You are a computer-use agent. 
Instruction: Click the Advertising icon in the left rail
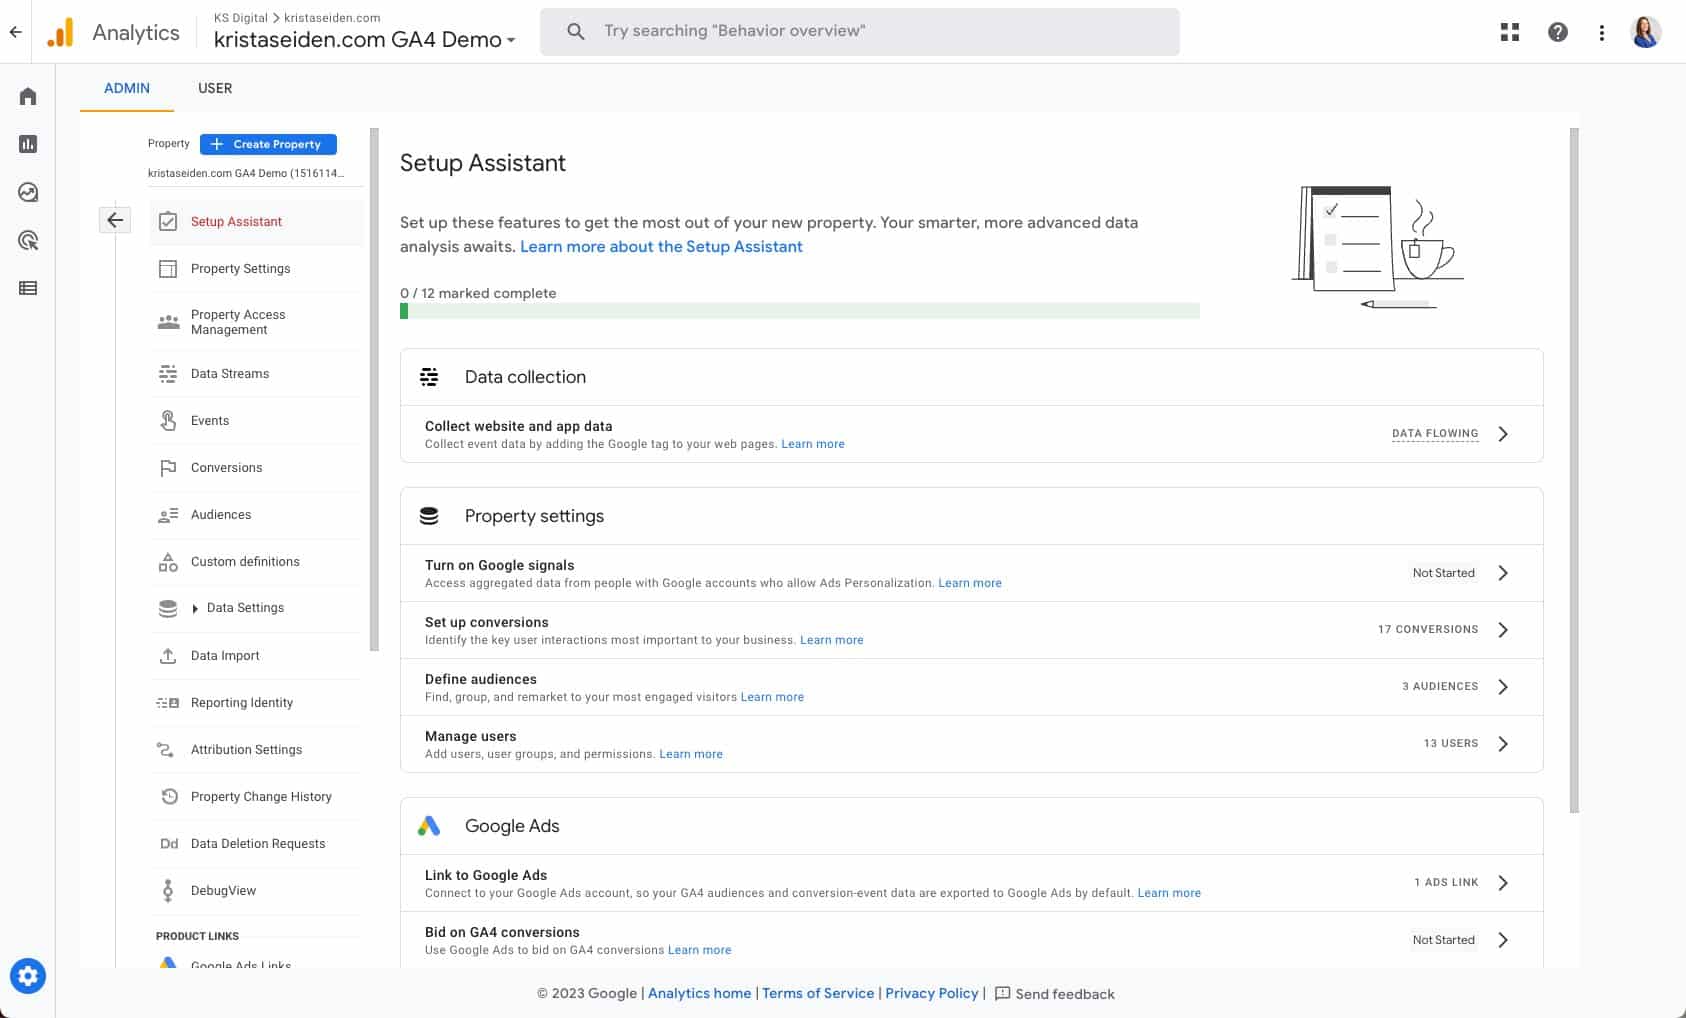click(x=27, y=240)
